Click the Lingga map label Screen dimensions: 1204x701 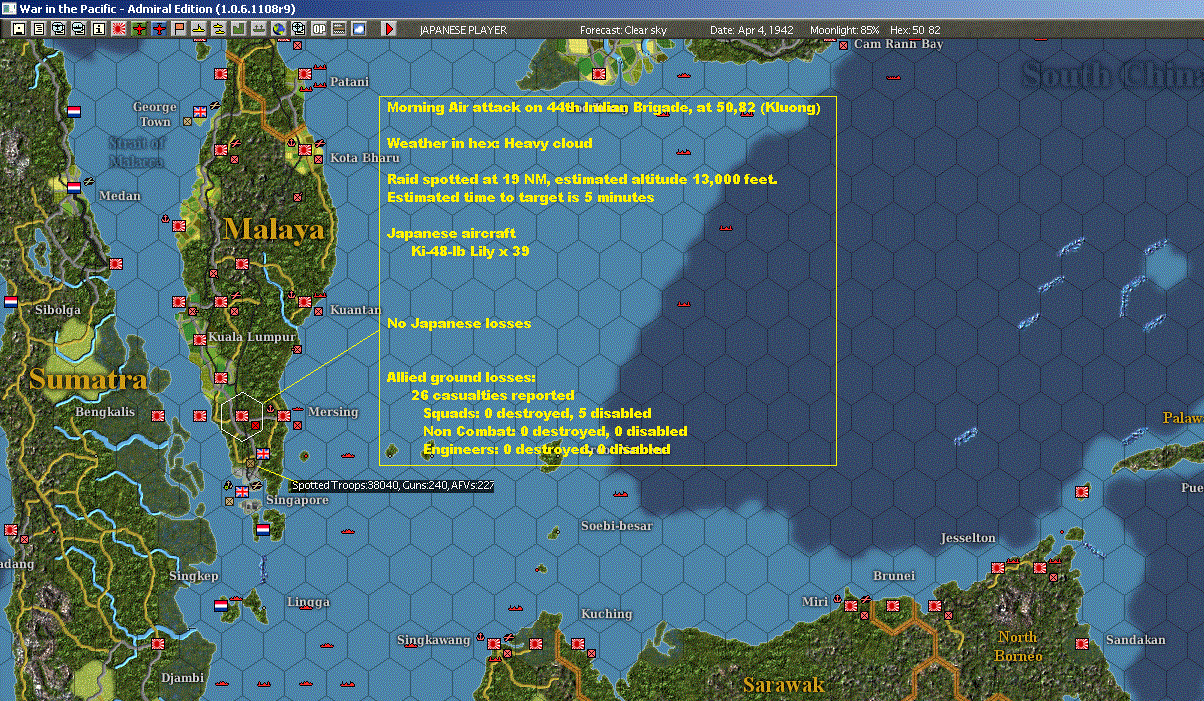(308, 602)
